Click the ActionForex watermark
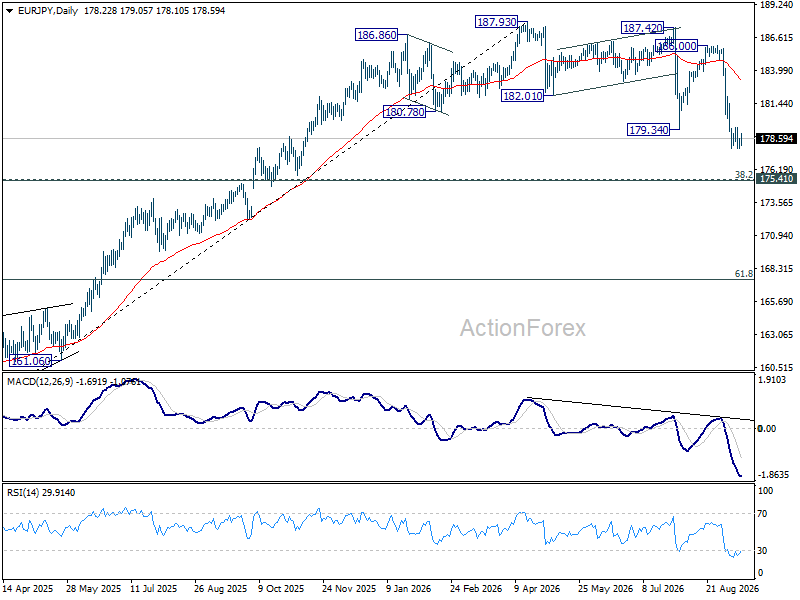This screenshot has width=800, height=600. pyautogui.click(x=523, y=328)
